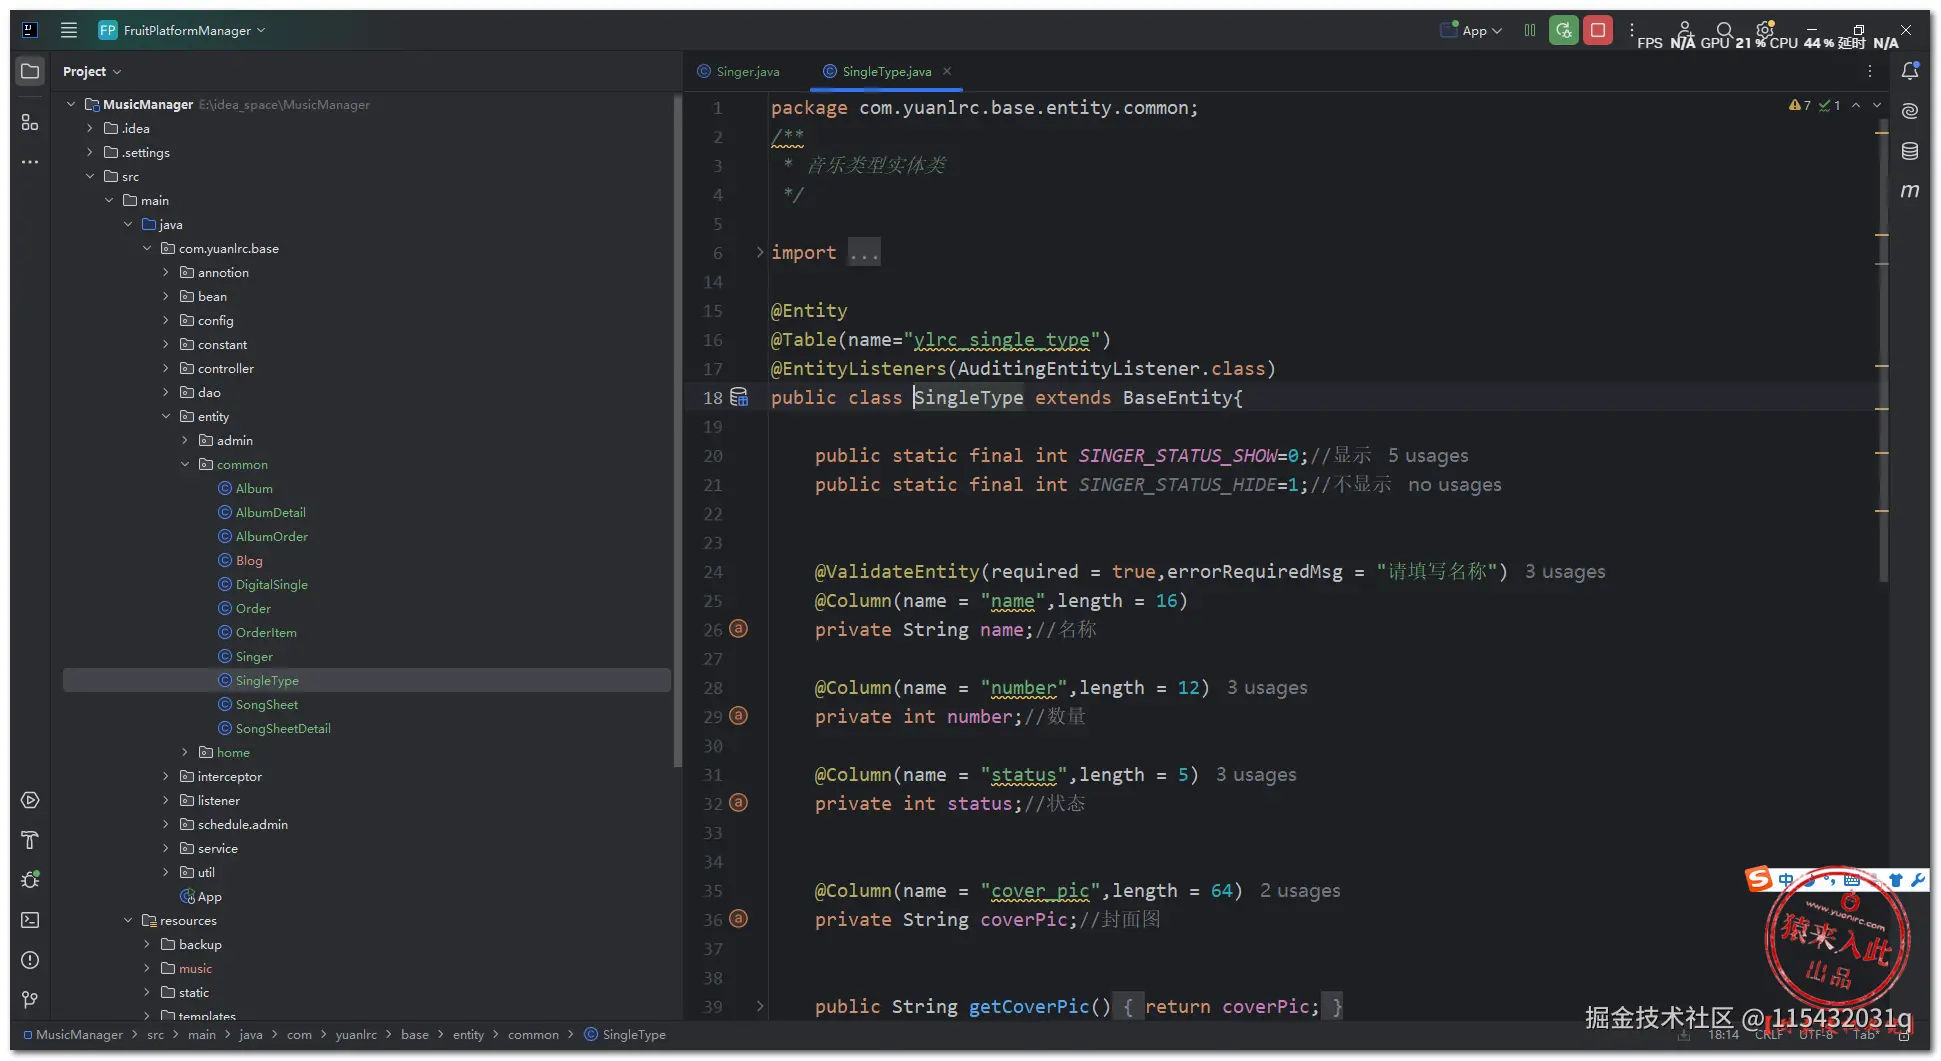The image size is (1941, 1061).
Task: Click the 3 usages hint beside ValidateEntity
Action: [1565, 571]
